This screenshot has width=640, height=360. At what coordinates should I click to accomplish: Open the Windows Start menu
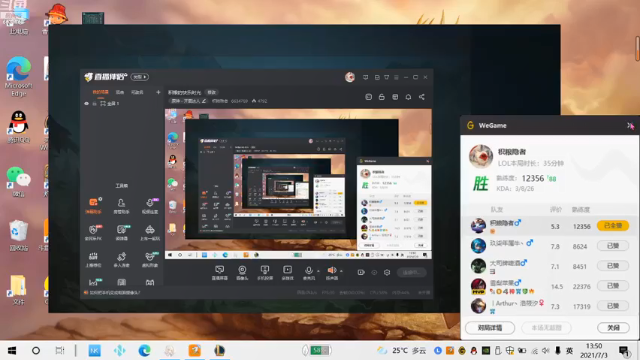pos(12,351)
